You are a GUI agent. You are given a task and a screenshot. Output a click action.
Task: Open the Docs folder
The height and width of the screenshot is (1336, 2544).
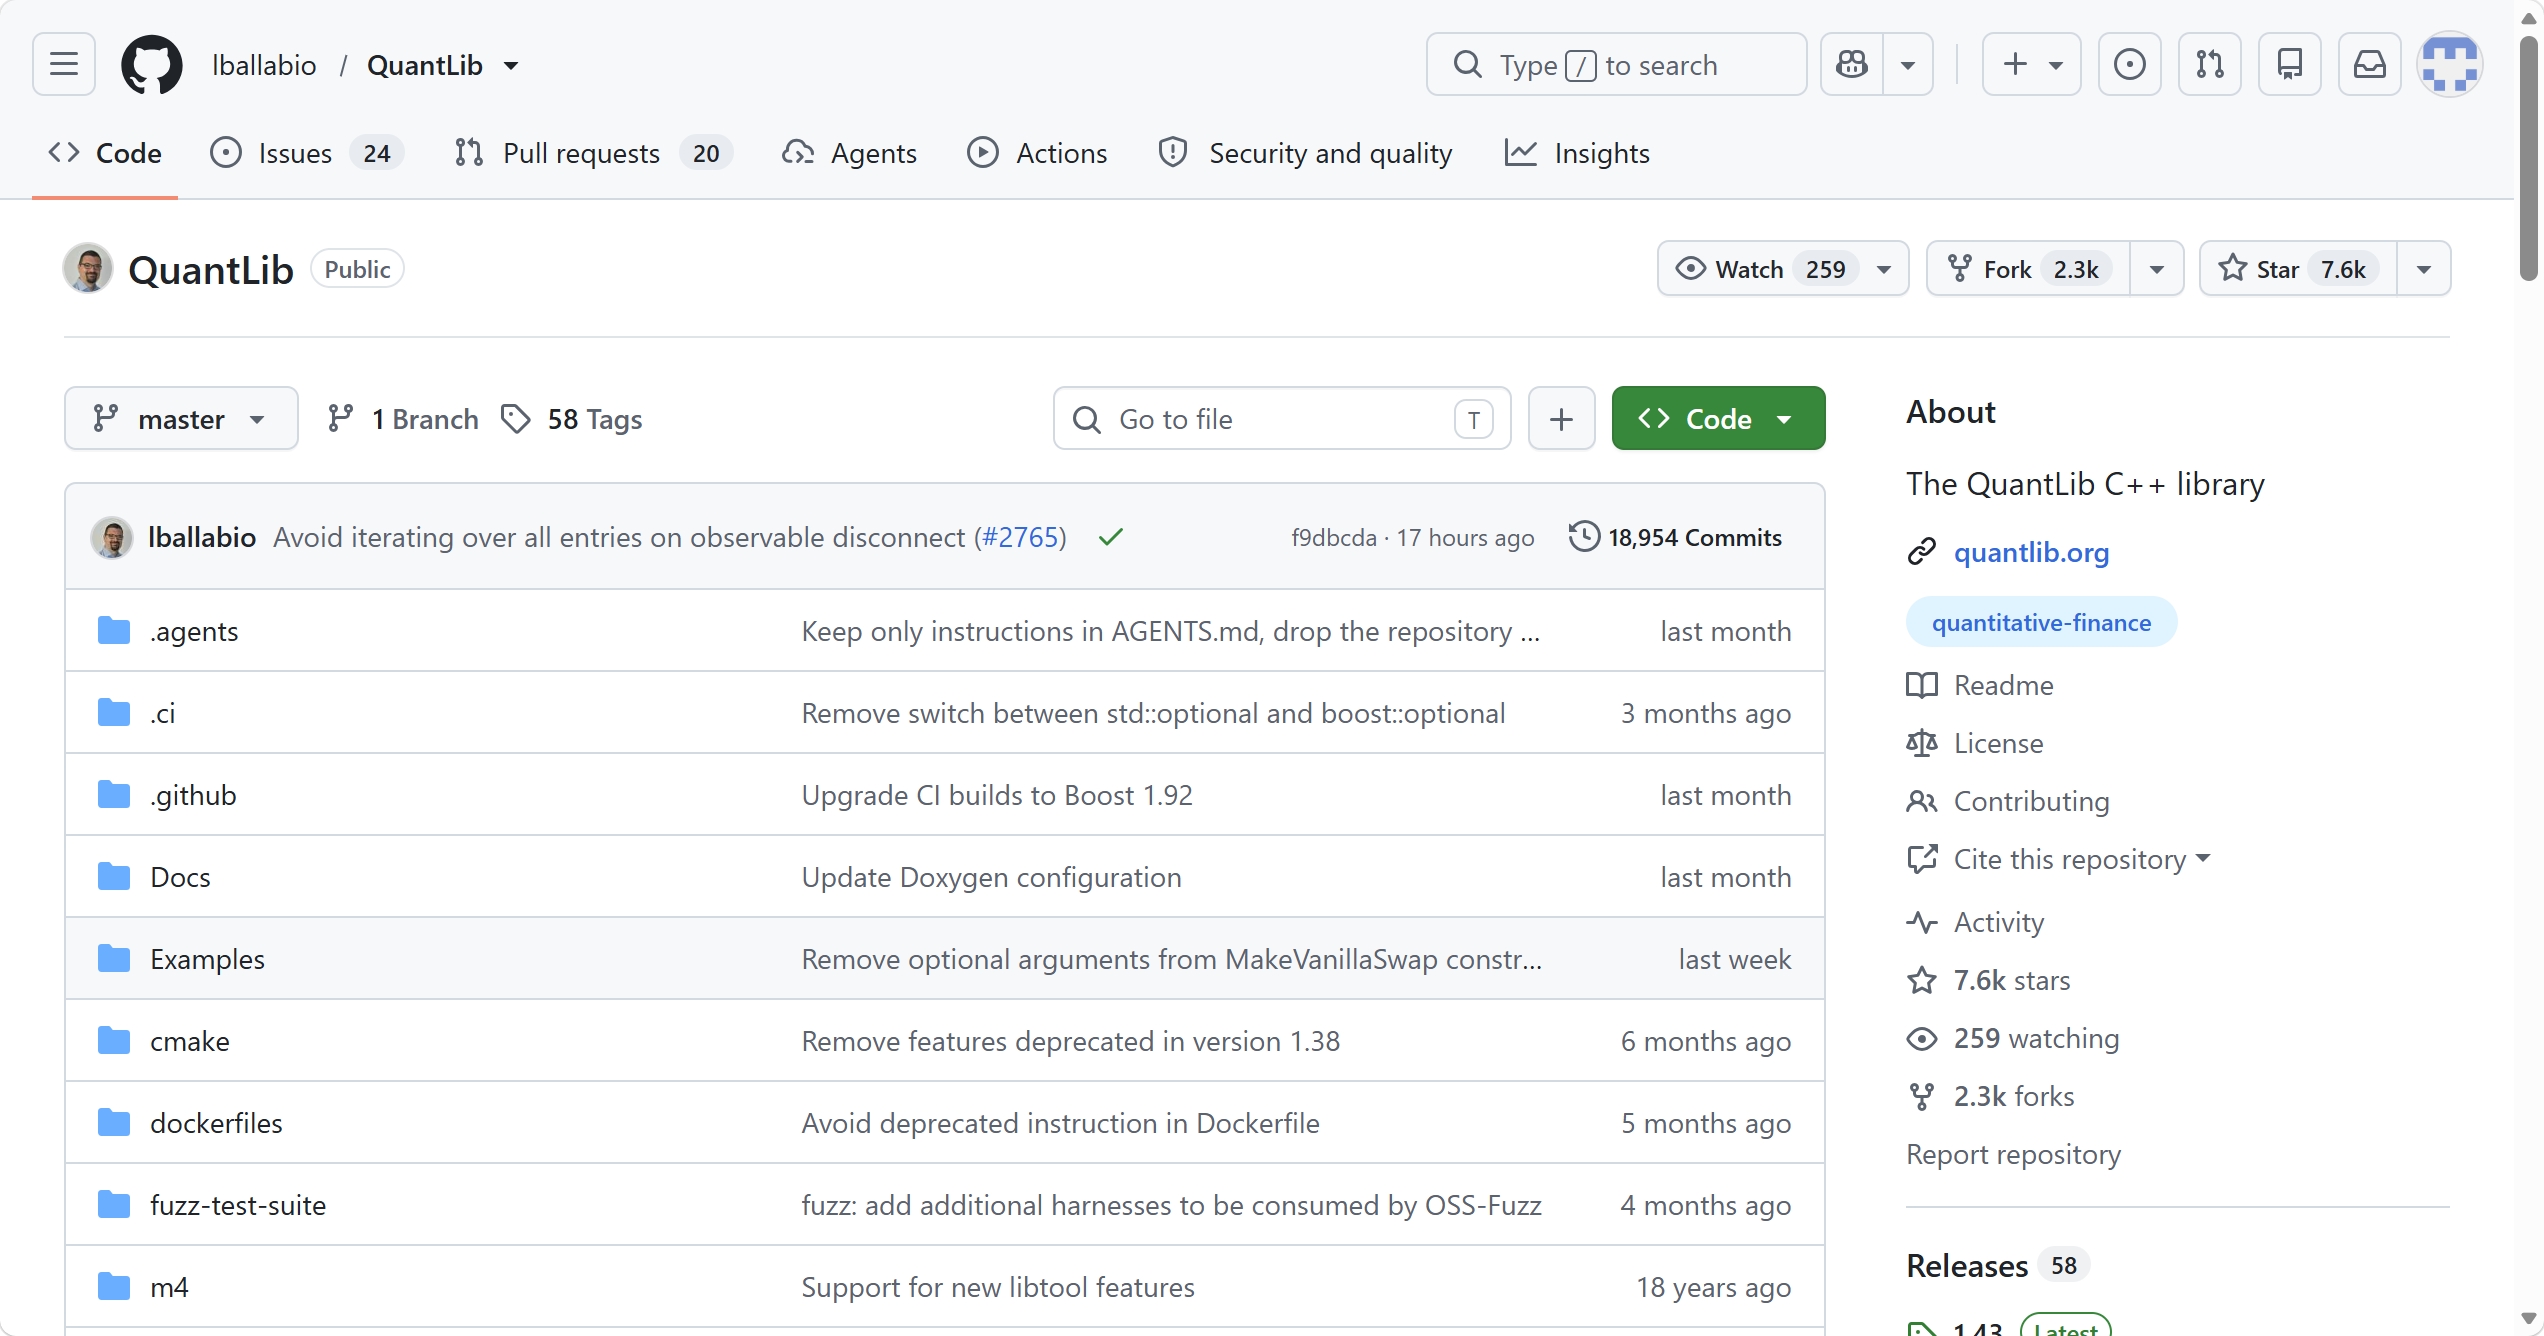[x=180, y=877]
